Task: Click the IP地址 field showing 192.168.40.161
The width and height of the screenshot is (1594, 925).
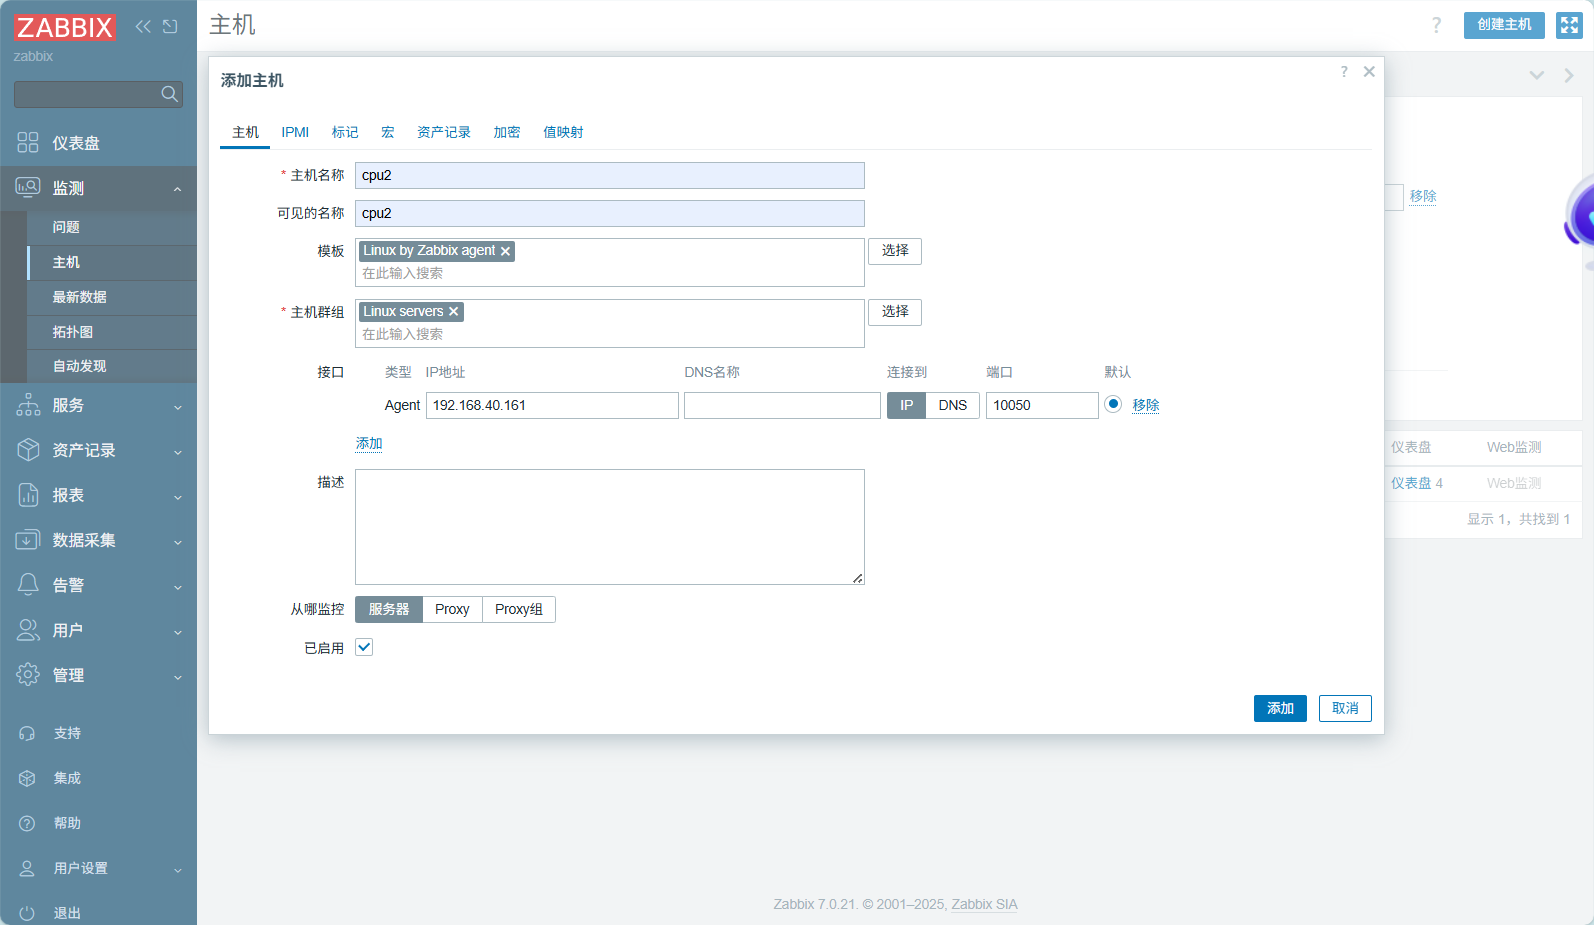Action: tap(552, 405)
